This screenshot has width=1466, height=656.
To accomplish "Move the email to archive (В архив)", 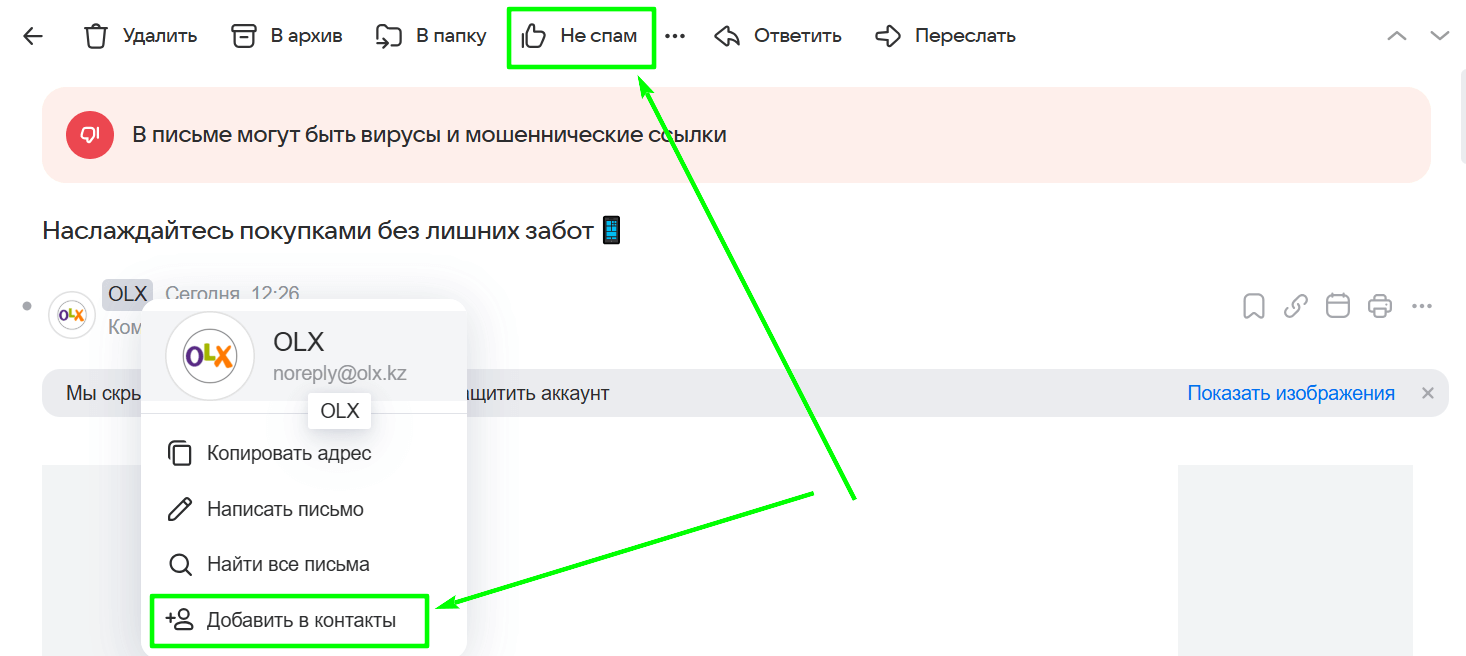I will pyautogui.click(x=287, y=36).
